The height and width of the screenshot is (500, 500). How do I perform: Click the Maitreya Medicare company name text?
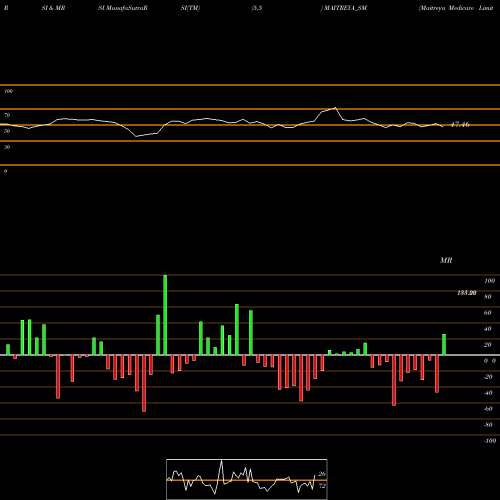pyautogui.click(x=456, y=8)
